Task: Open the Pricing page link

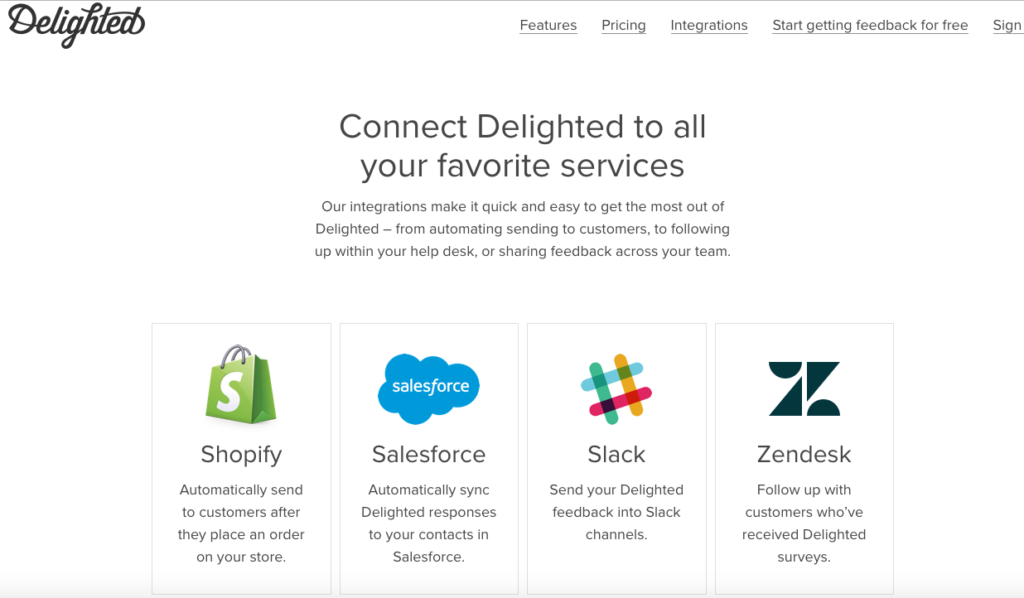Action: (x=623, y=25)
